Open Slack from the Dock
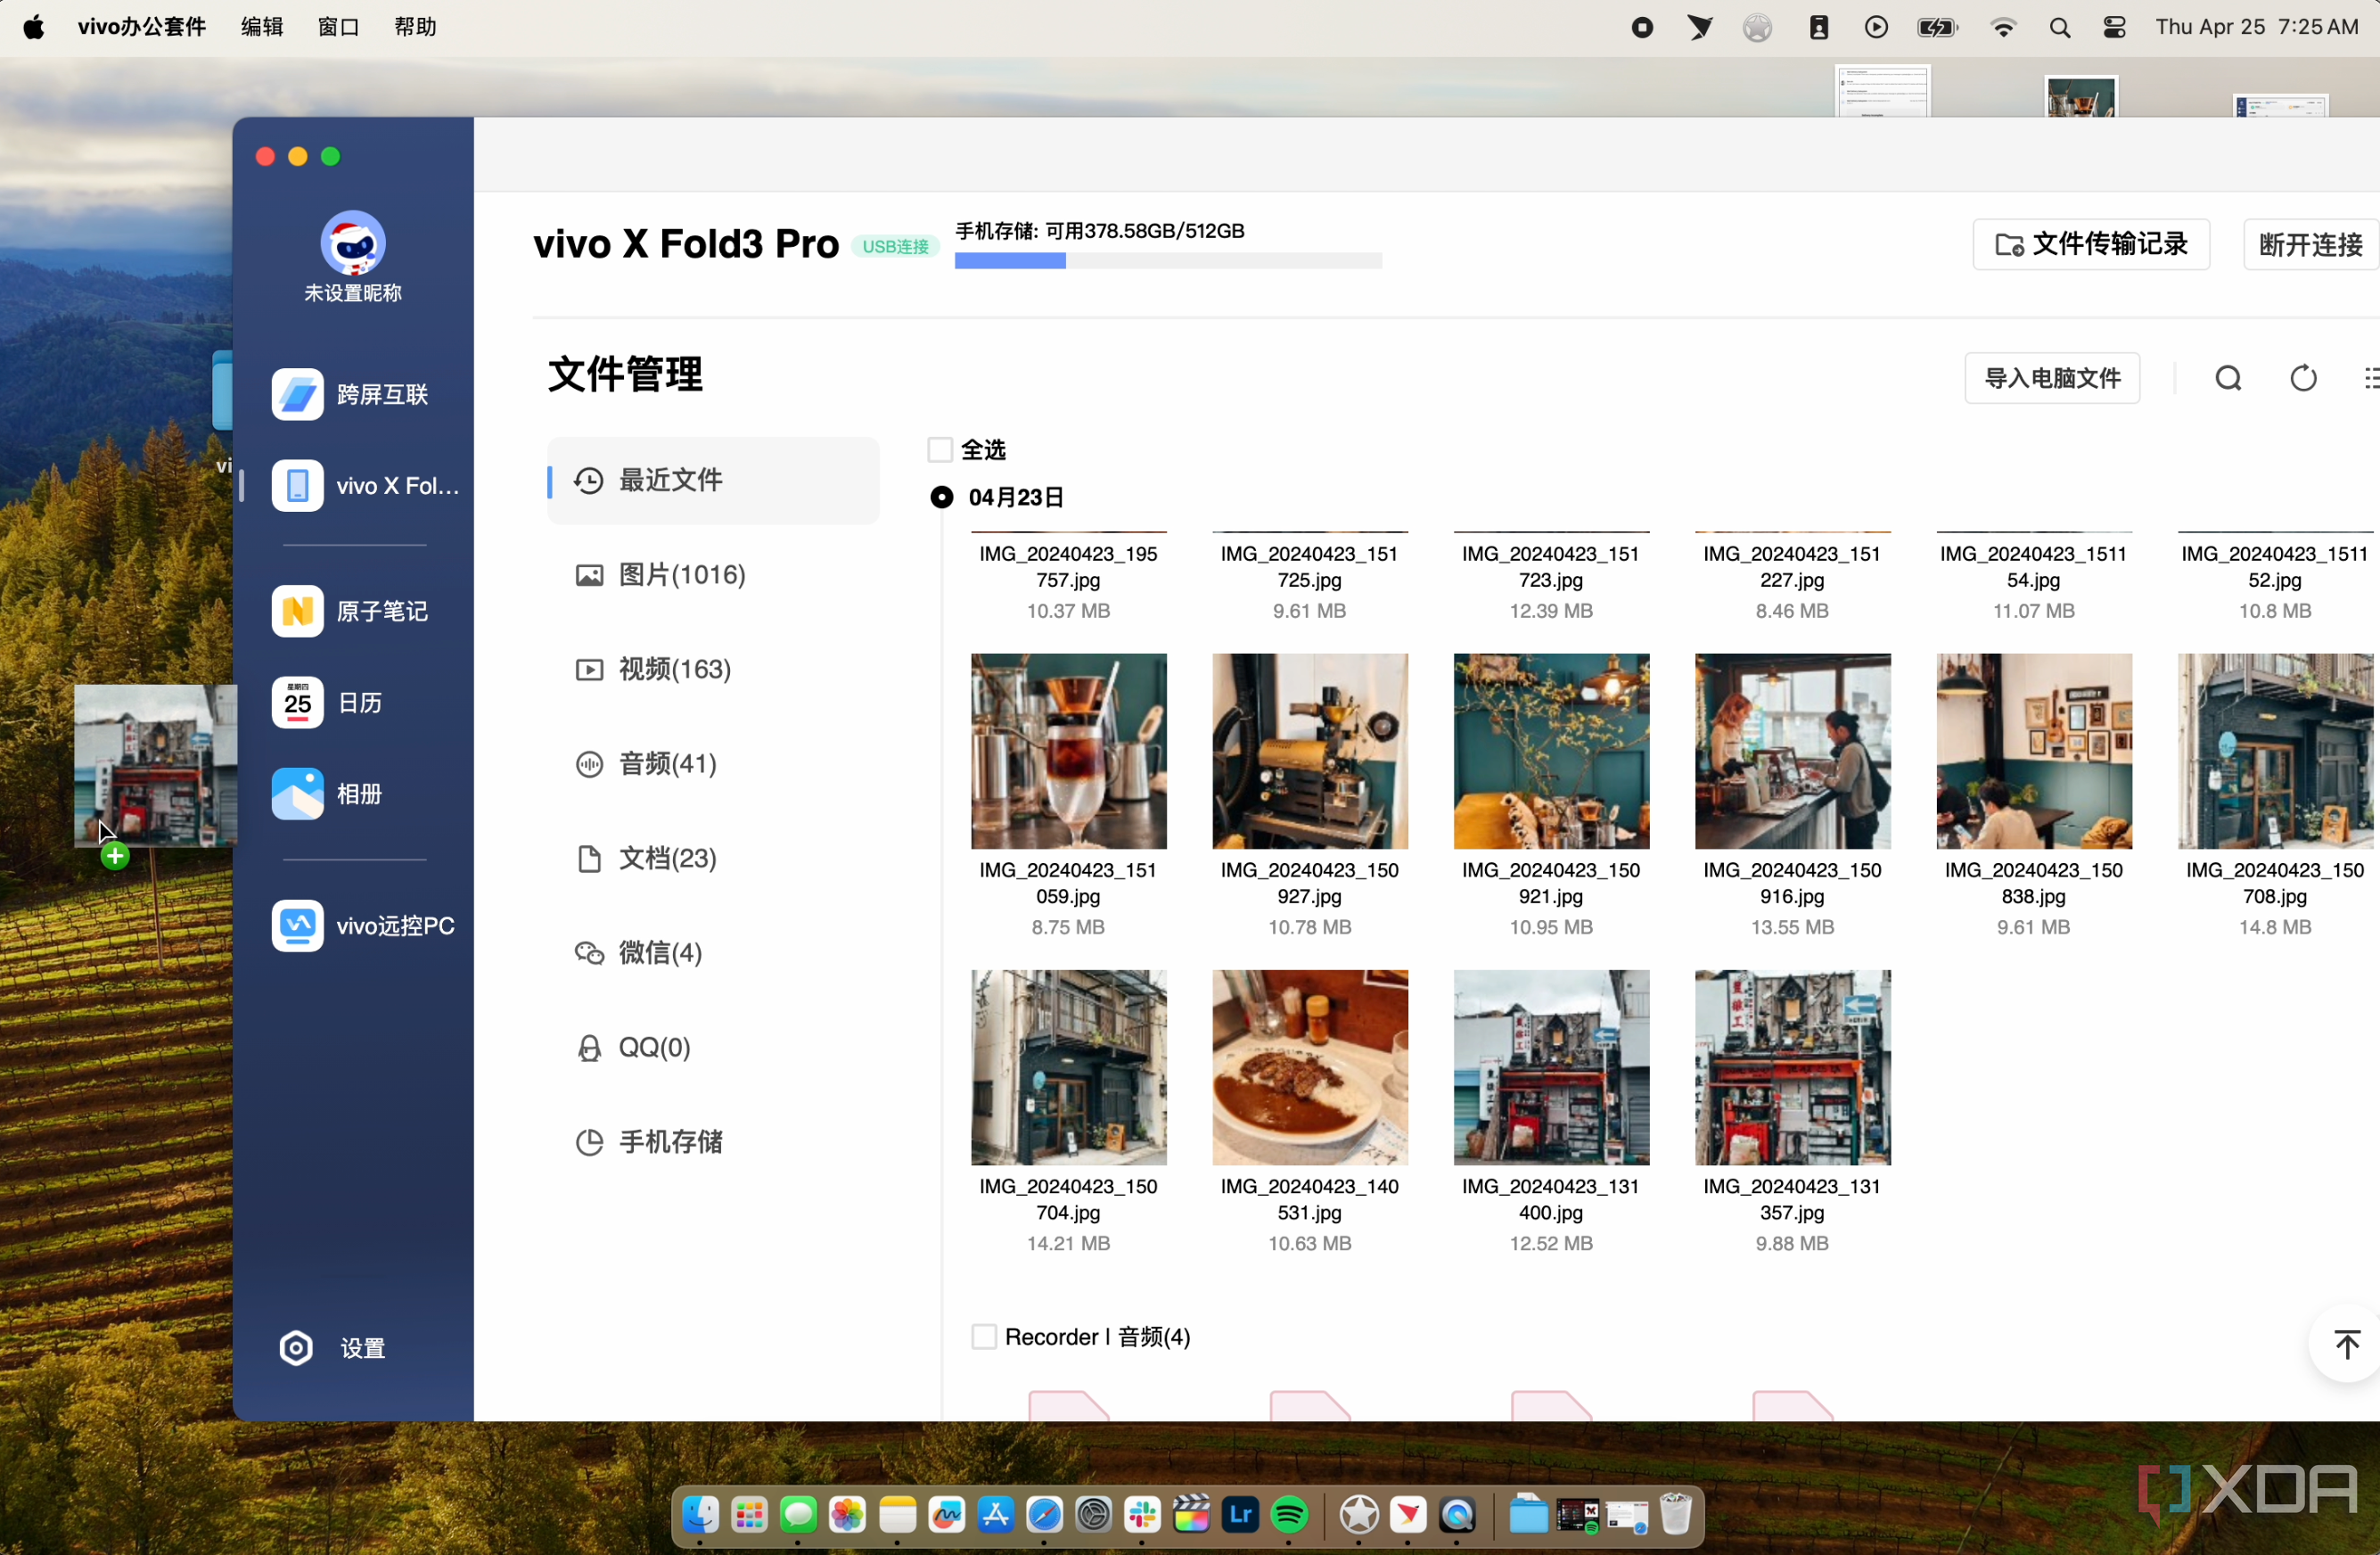This screenshot has width=2380, height=1555. point(1143,1515)
